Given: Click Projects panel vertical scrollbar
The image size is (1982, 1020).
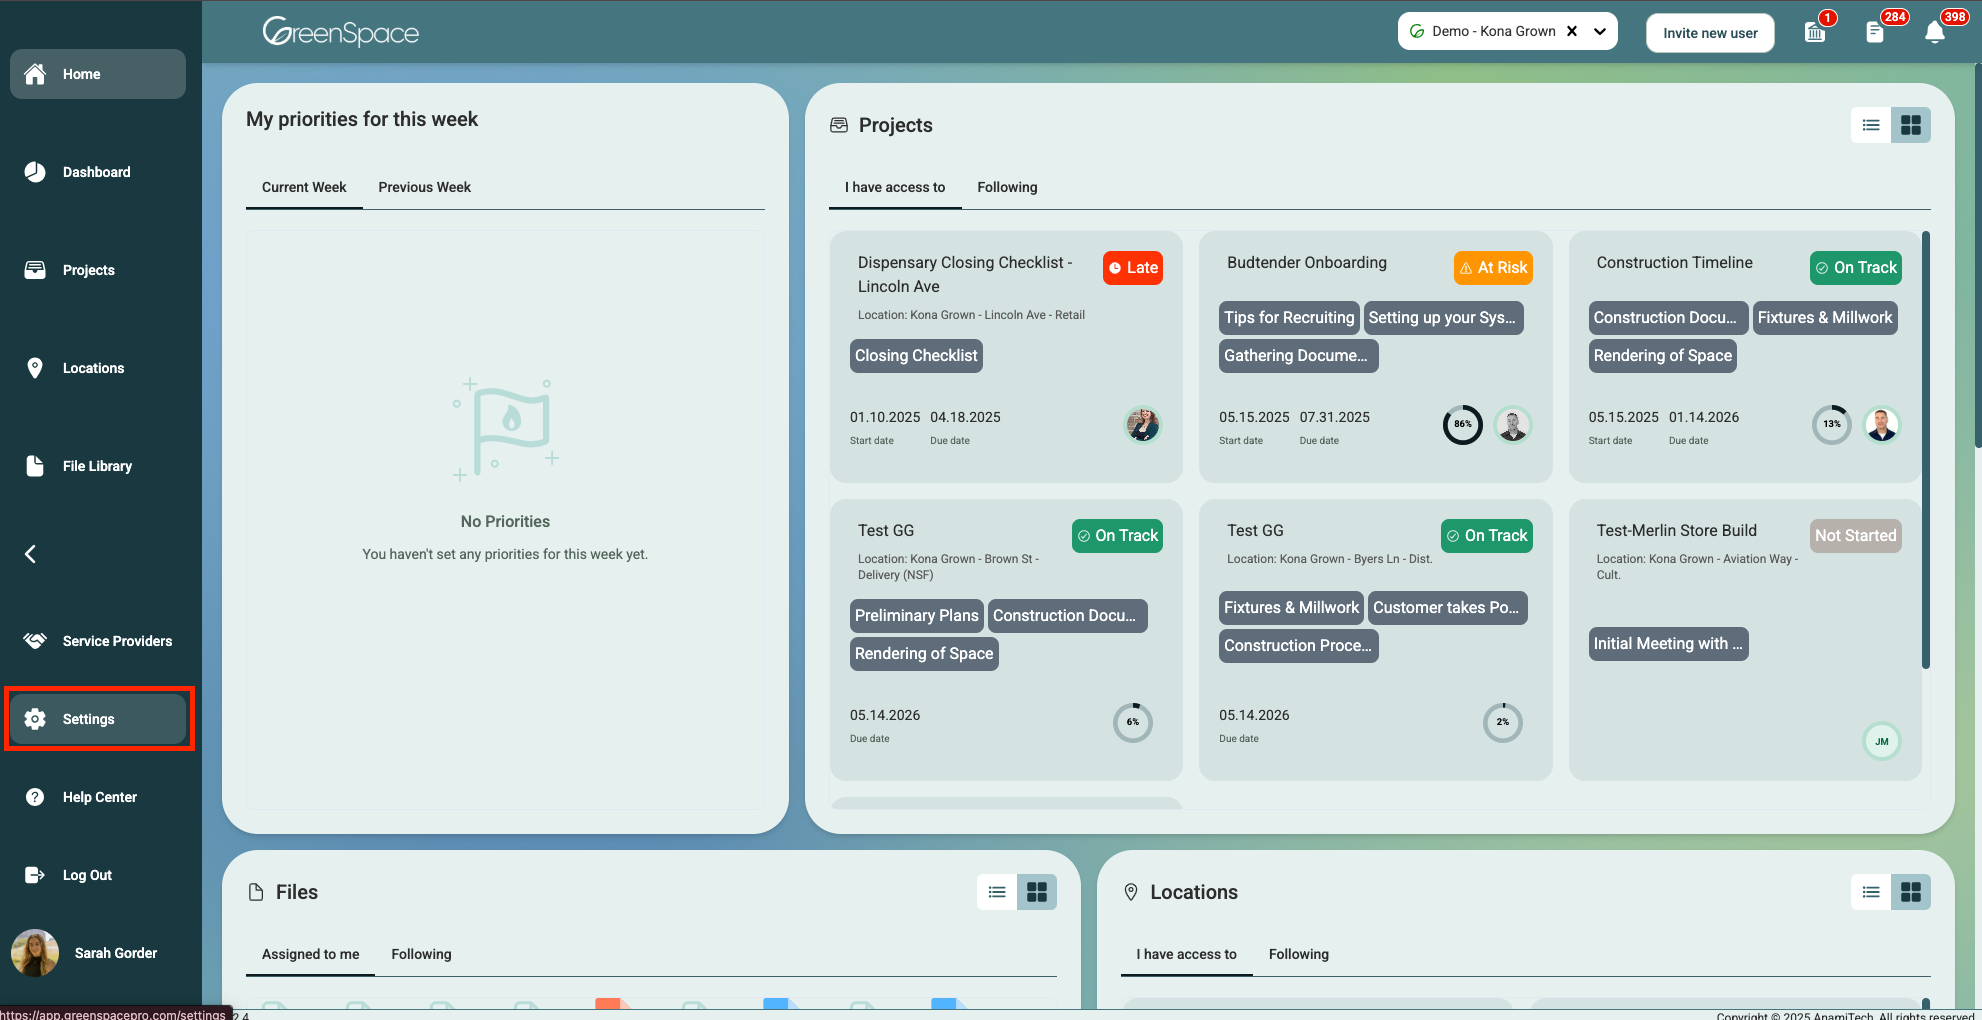Looking at the screenshot, I should point(1926,450).
